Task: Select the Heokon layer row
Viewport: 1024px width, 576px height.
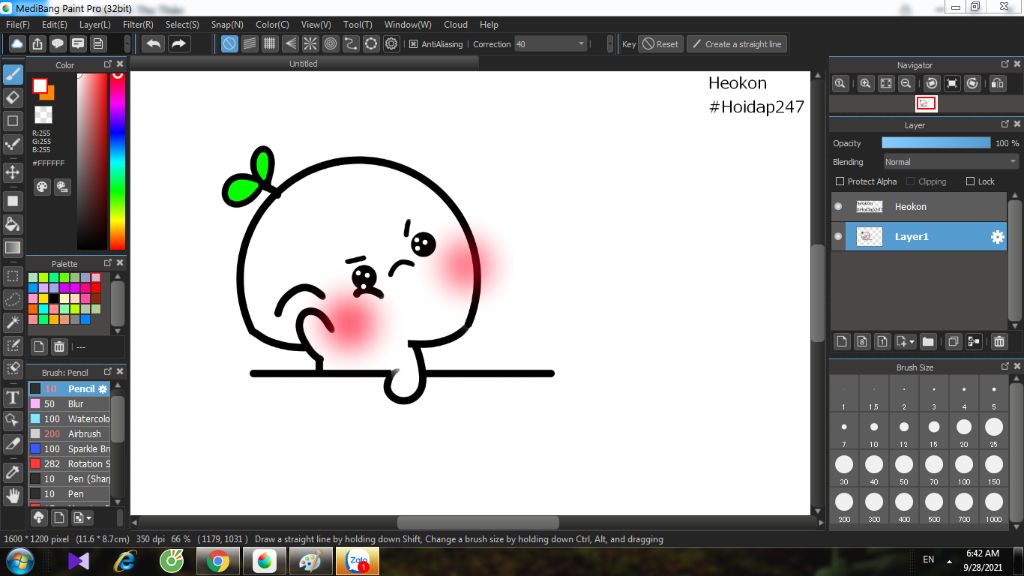Action: [920, 206]
